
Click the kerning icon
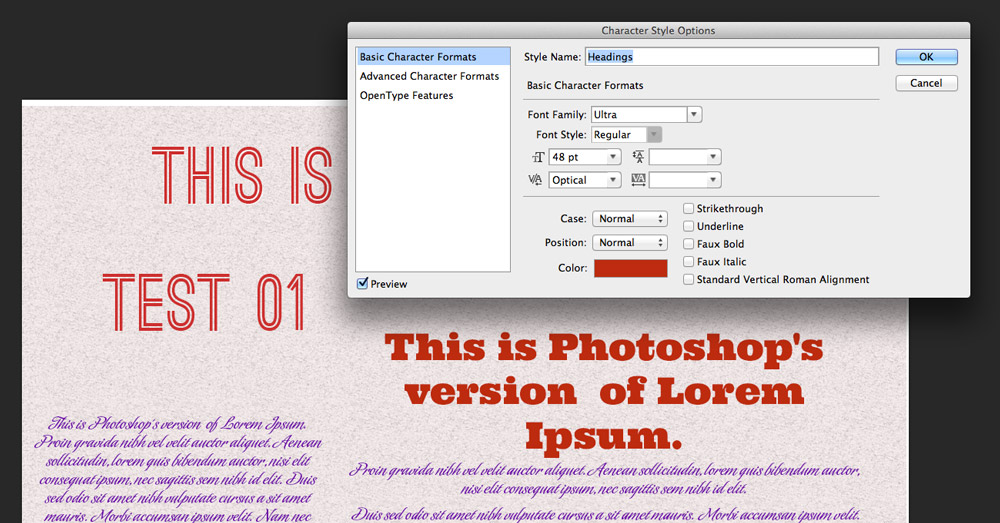[535, 180]
